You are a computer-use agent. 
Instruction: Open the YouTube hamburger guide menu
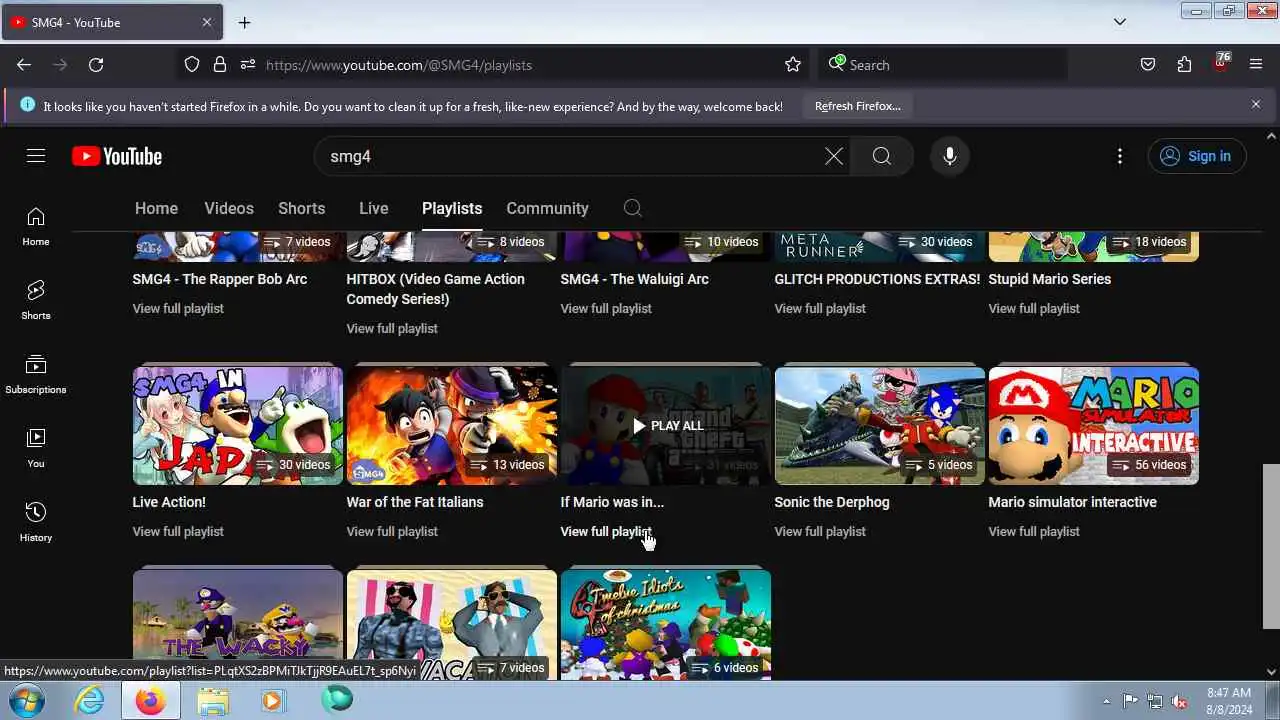[x=36, y=156]
